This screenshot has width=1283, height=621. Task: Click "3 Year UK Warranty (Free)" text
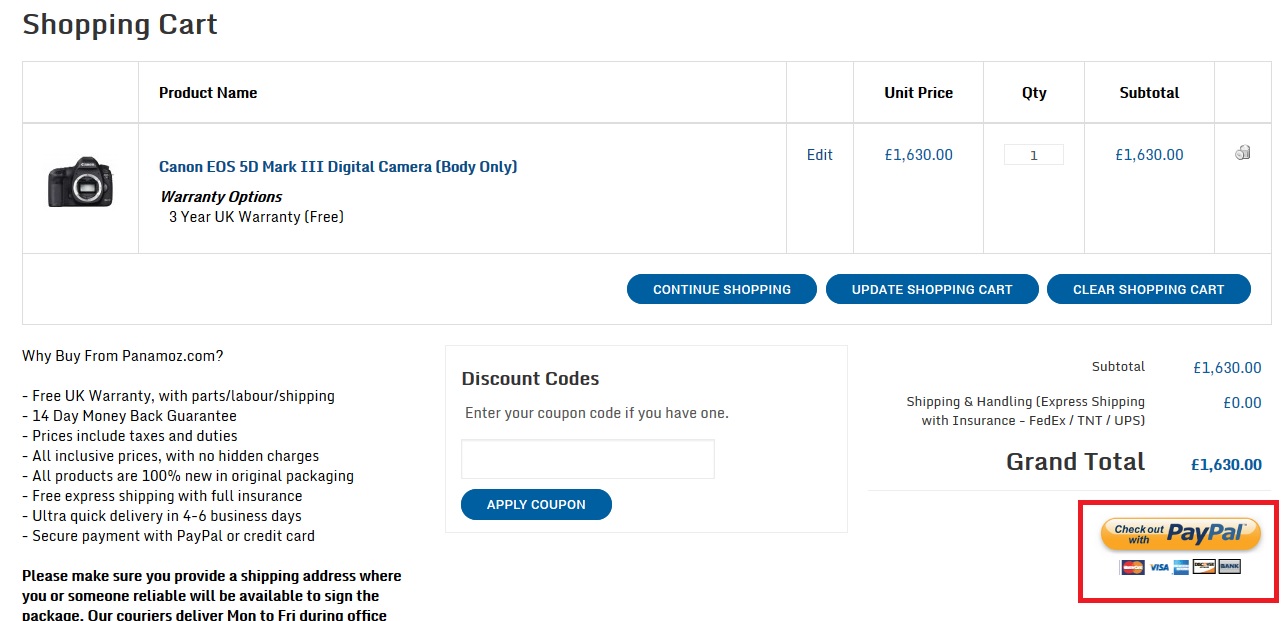256,217
